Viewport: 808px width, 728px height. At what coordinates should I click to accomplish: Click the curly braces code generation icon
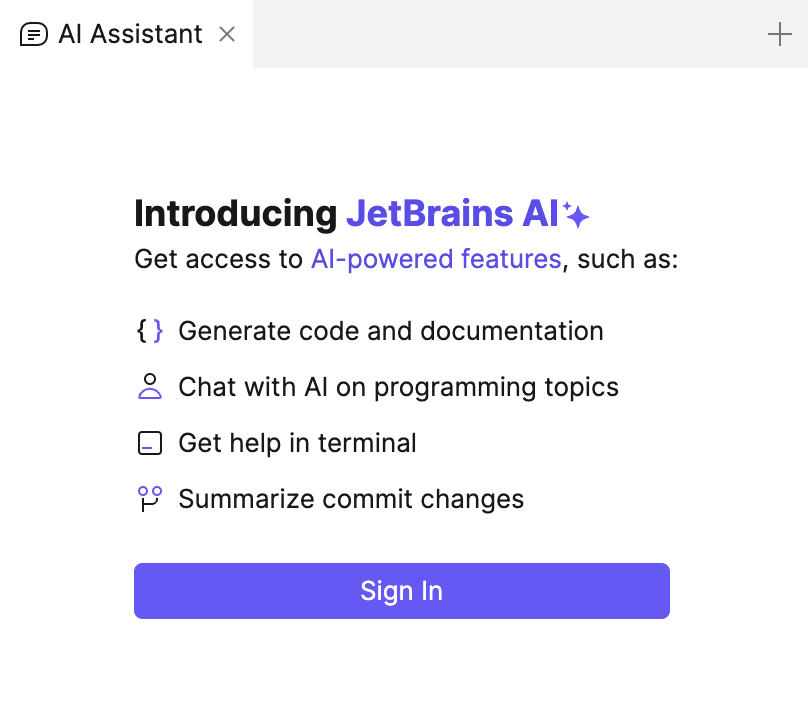(x=149, y=330)
